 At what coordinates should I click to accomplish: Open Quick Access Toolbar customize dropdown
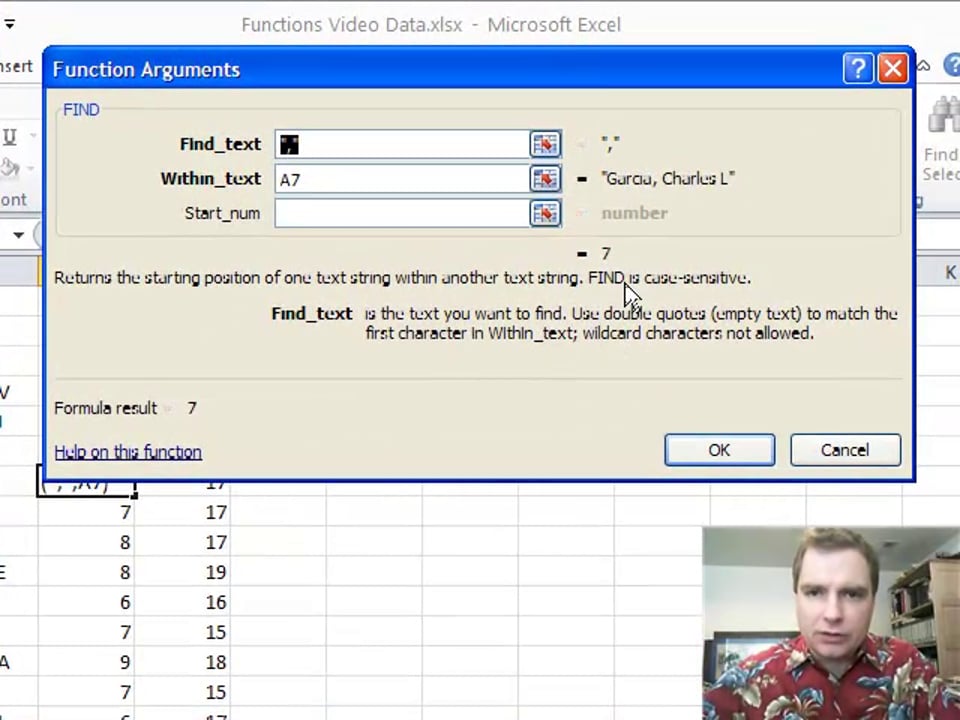9,24
